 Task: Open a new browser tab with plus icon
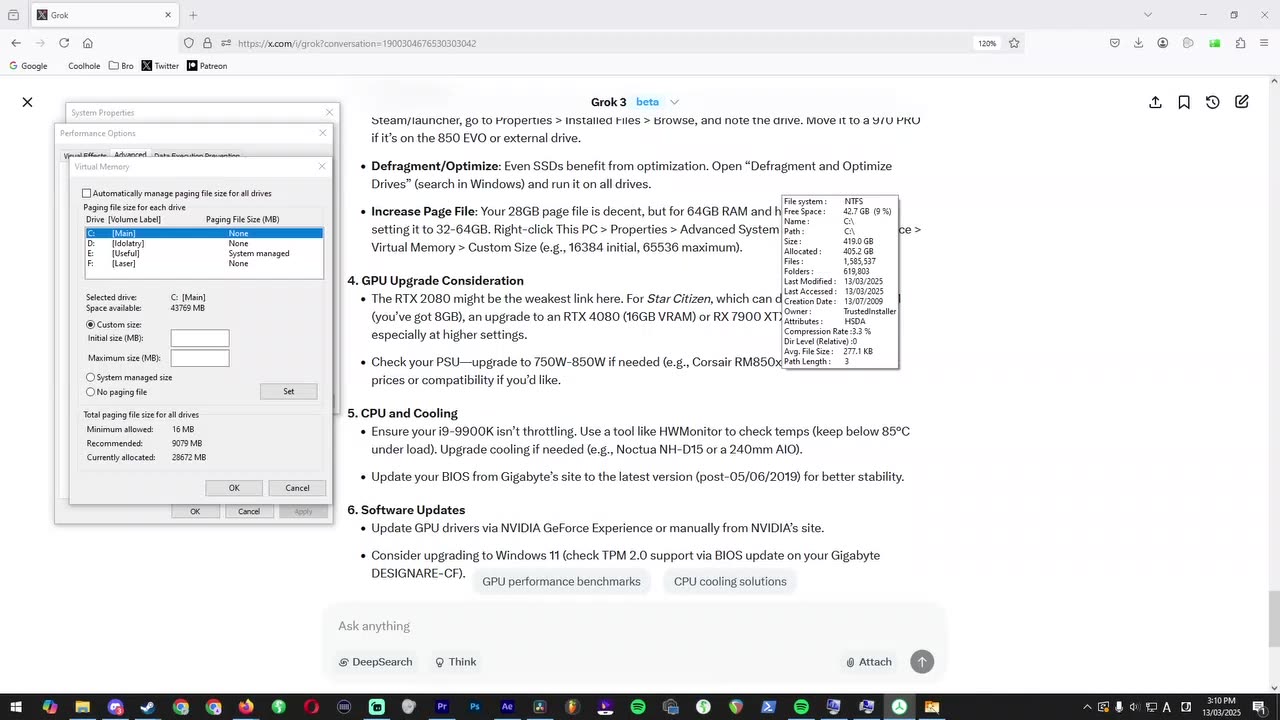pyautogui.click(x=193, y=15)
